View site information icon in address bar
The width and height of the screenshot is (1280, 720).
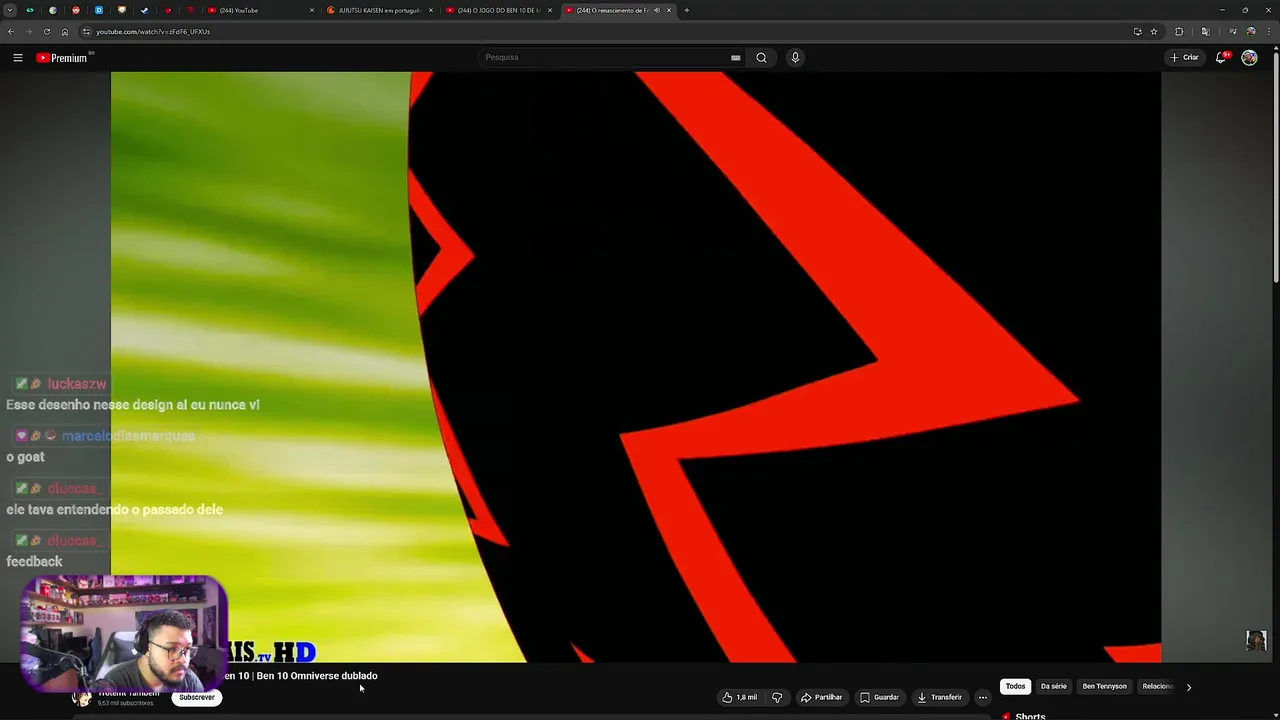[x=87, y=31]
